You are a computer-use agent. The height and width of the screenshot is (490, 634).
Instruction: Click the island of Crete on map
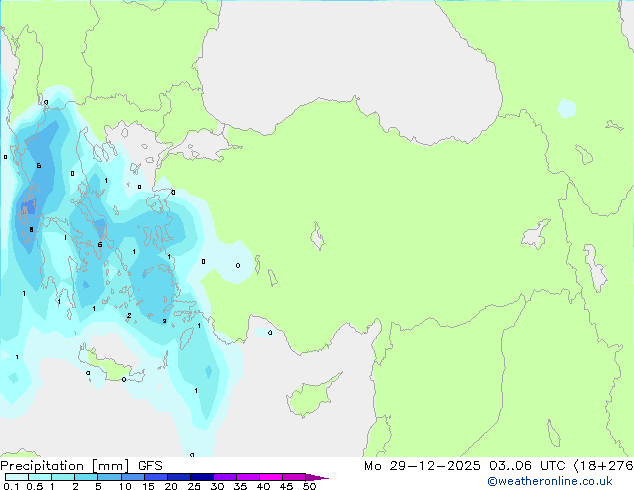pyautogui.click(x=110, y=366)
